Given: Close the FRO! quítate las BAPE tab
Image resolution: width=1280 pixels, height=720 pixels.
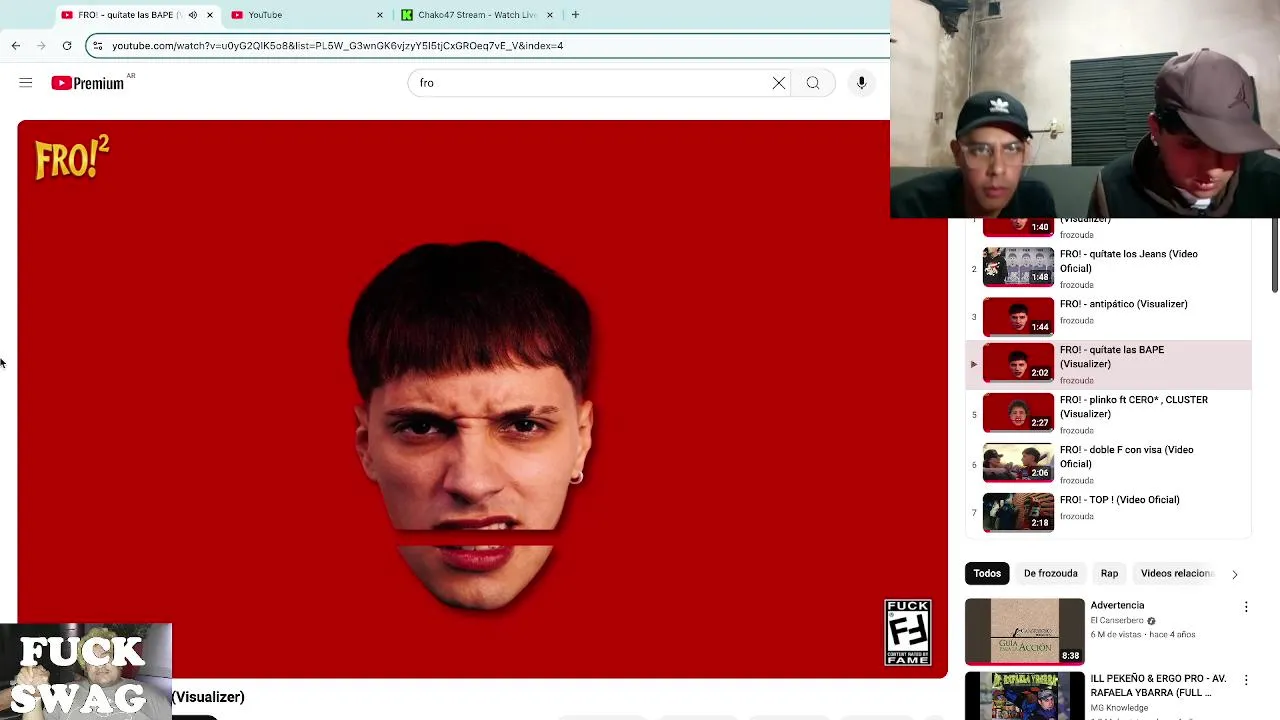Looking at the screenshot, I should pos(210,15).
